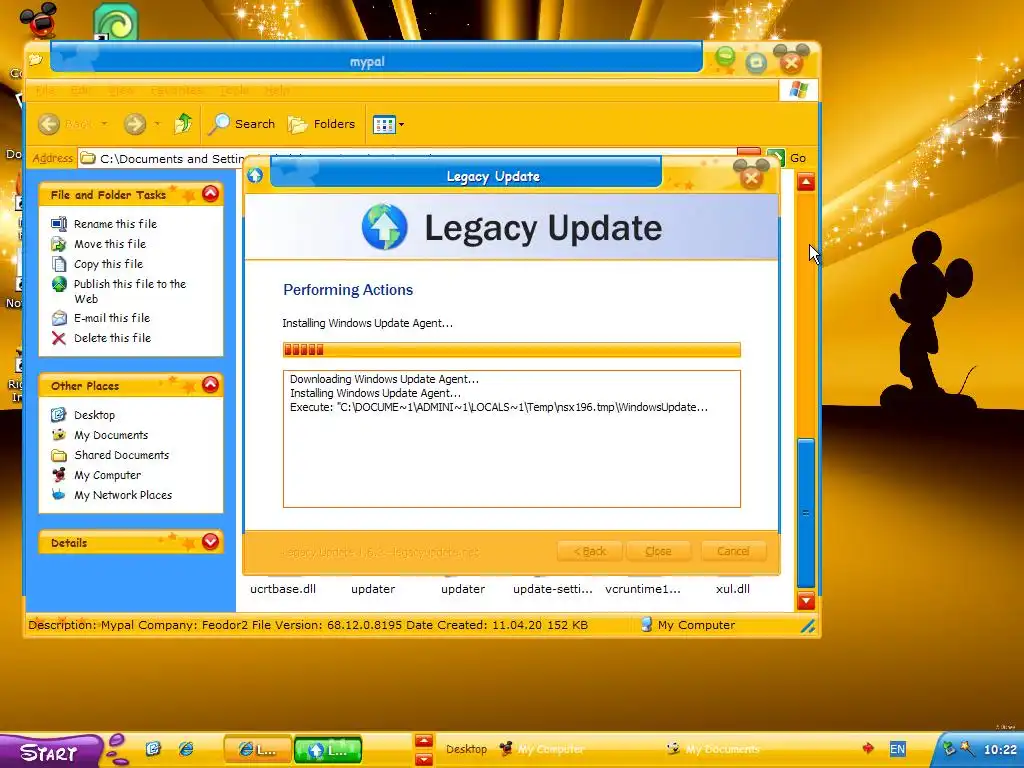This screenshot has height=768, width=1024.
Task: Select the update-setti... file
Action: 553,588
